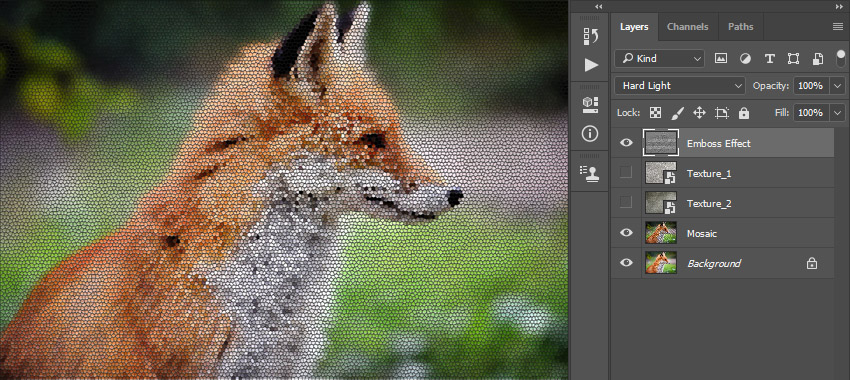850x380 pixels.
Task: Lock transparent pixels icon
Action: point(655,113)
